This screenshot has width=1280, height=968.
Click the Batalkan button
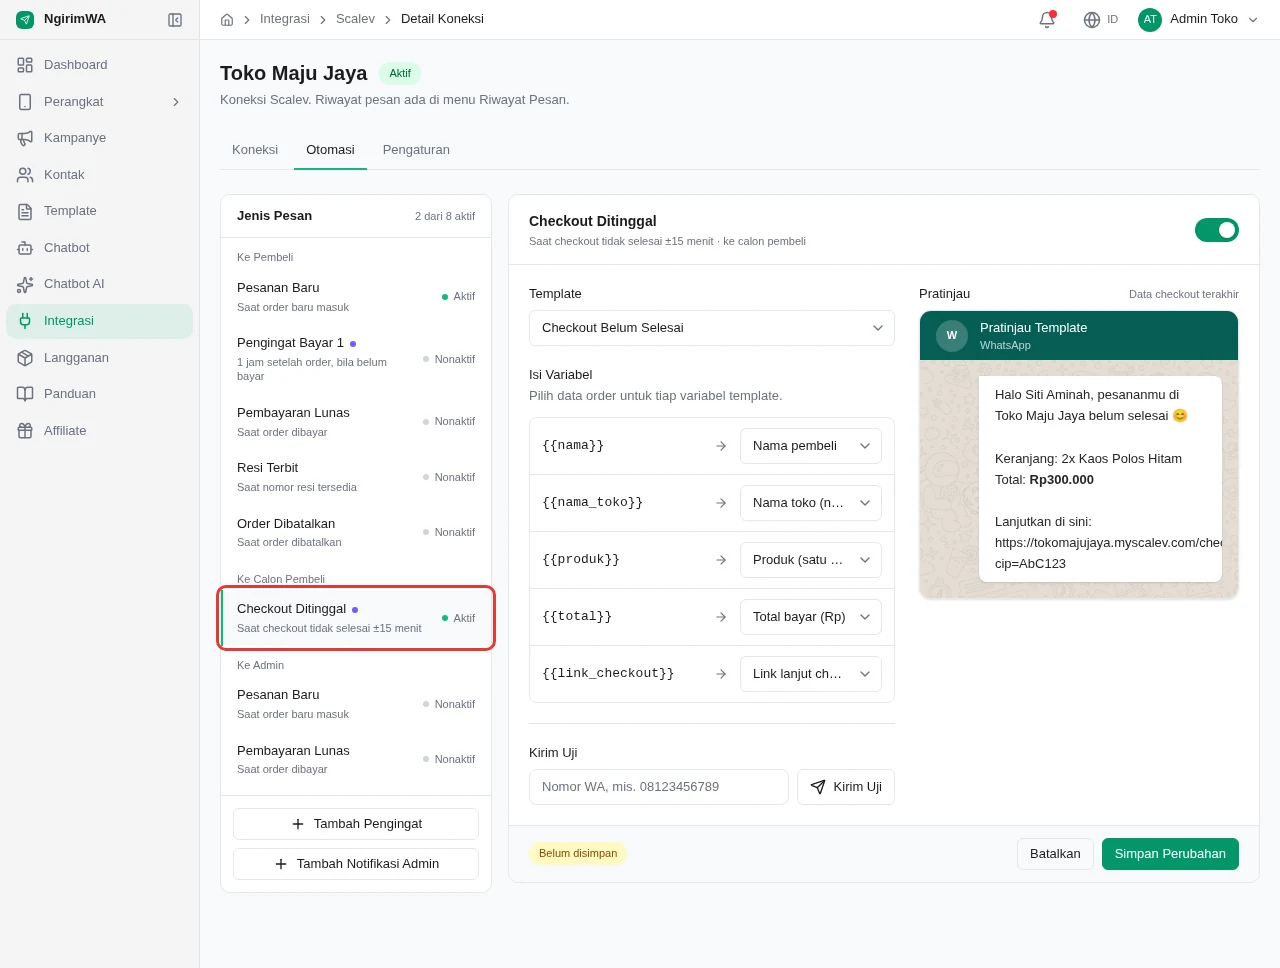click(1055, 854)
